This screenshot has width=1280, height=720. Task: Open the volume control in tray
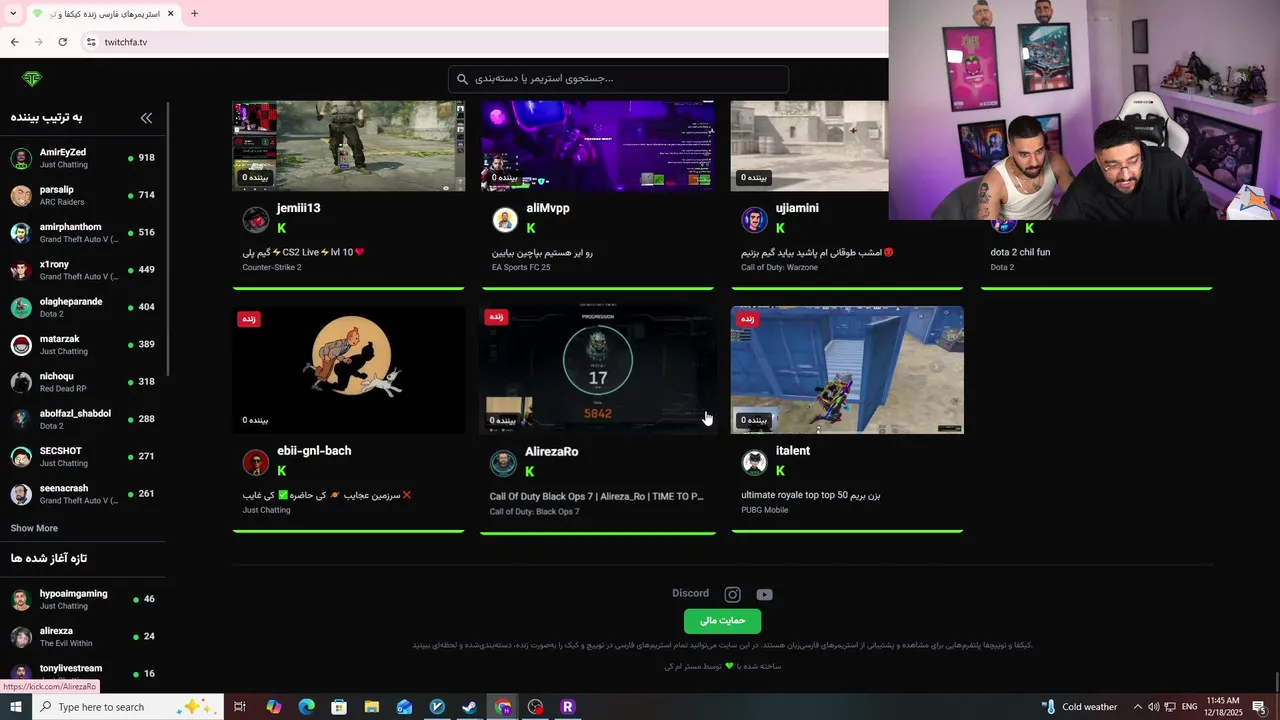tap(1153, 707)
